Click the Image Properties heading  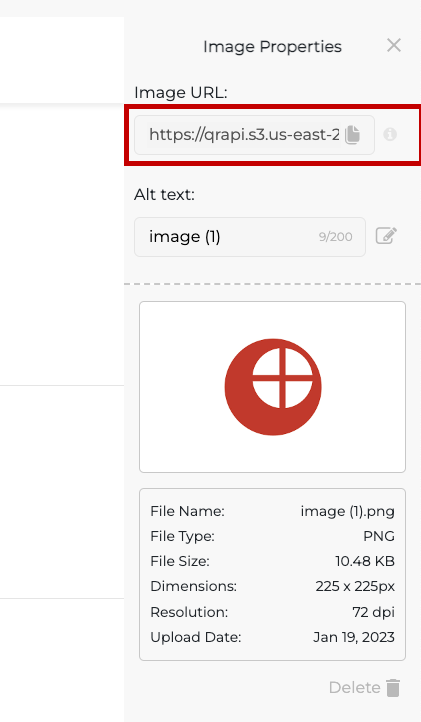click(x=272, y=47)
